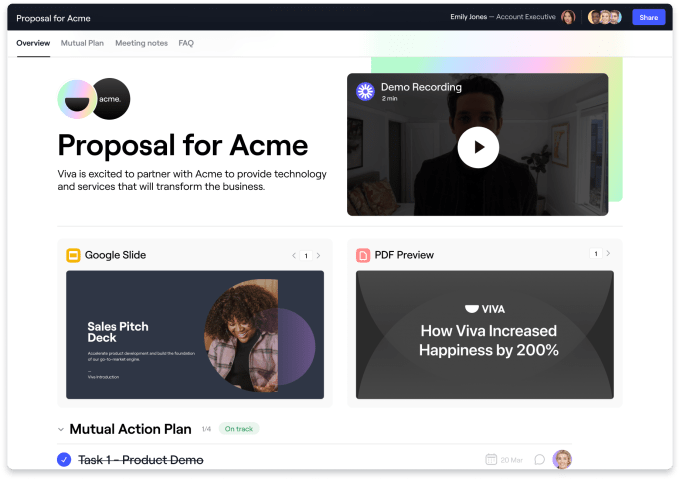The width and height of the screenshot is (680, 480).
Task: Click the On track status badge
Action: tap(239, 428)
